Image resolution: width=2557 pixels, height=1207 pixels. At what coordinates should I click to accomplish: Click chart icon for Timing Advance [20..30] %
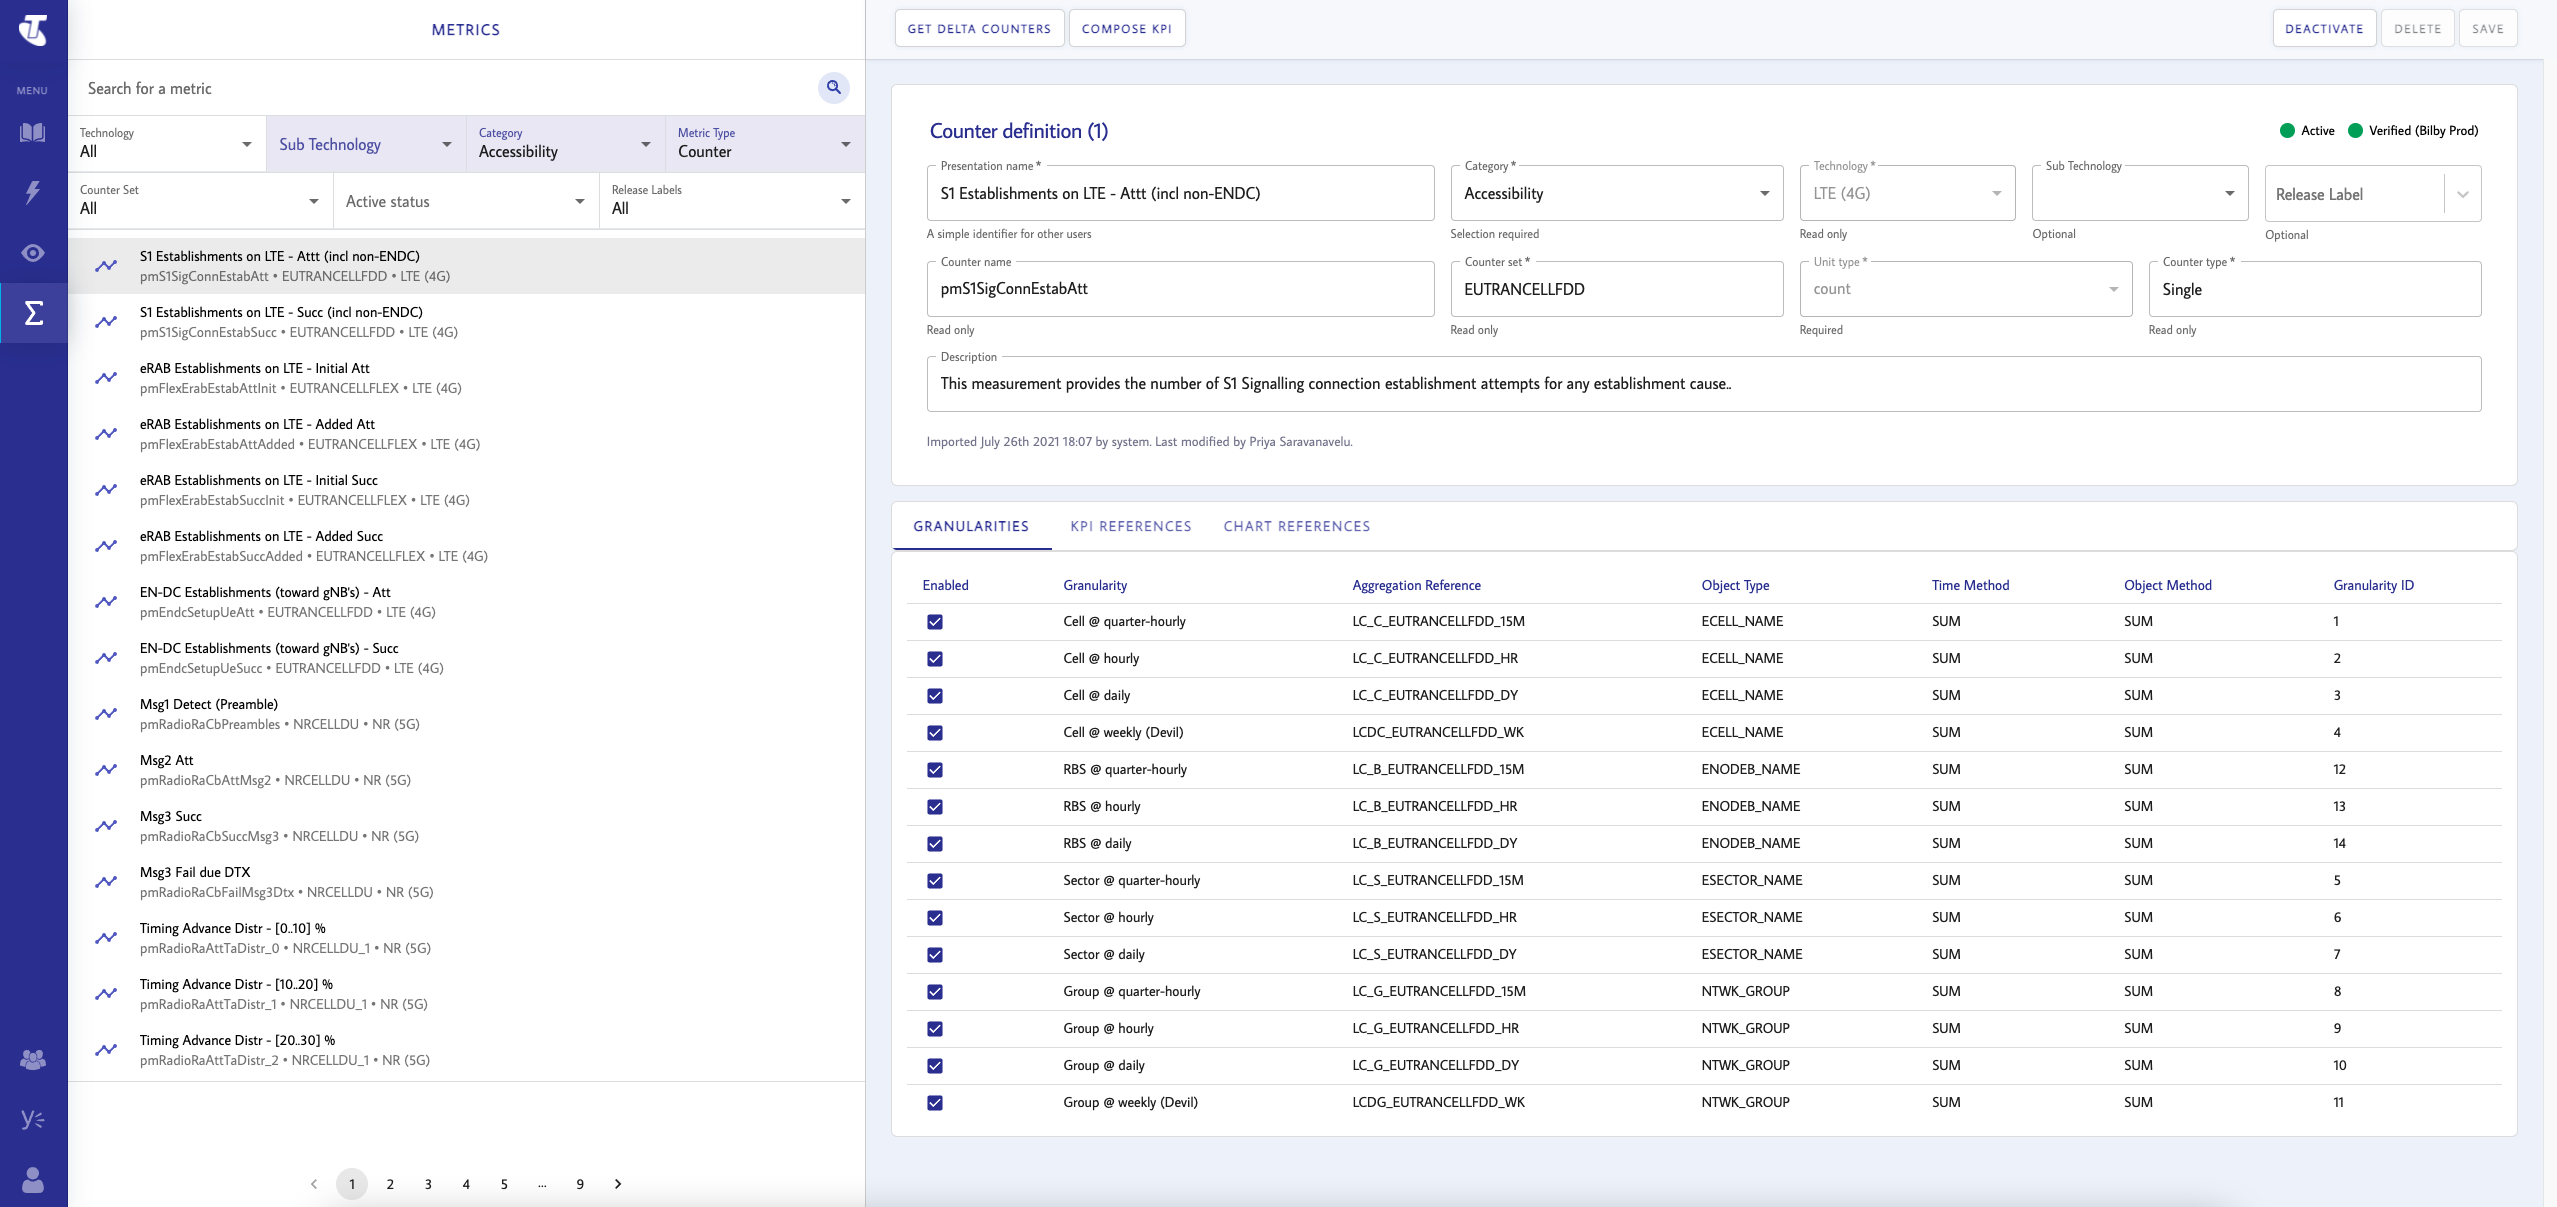coord(106,1050)
